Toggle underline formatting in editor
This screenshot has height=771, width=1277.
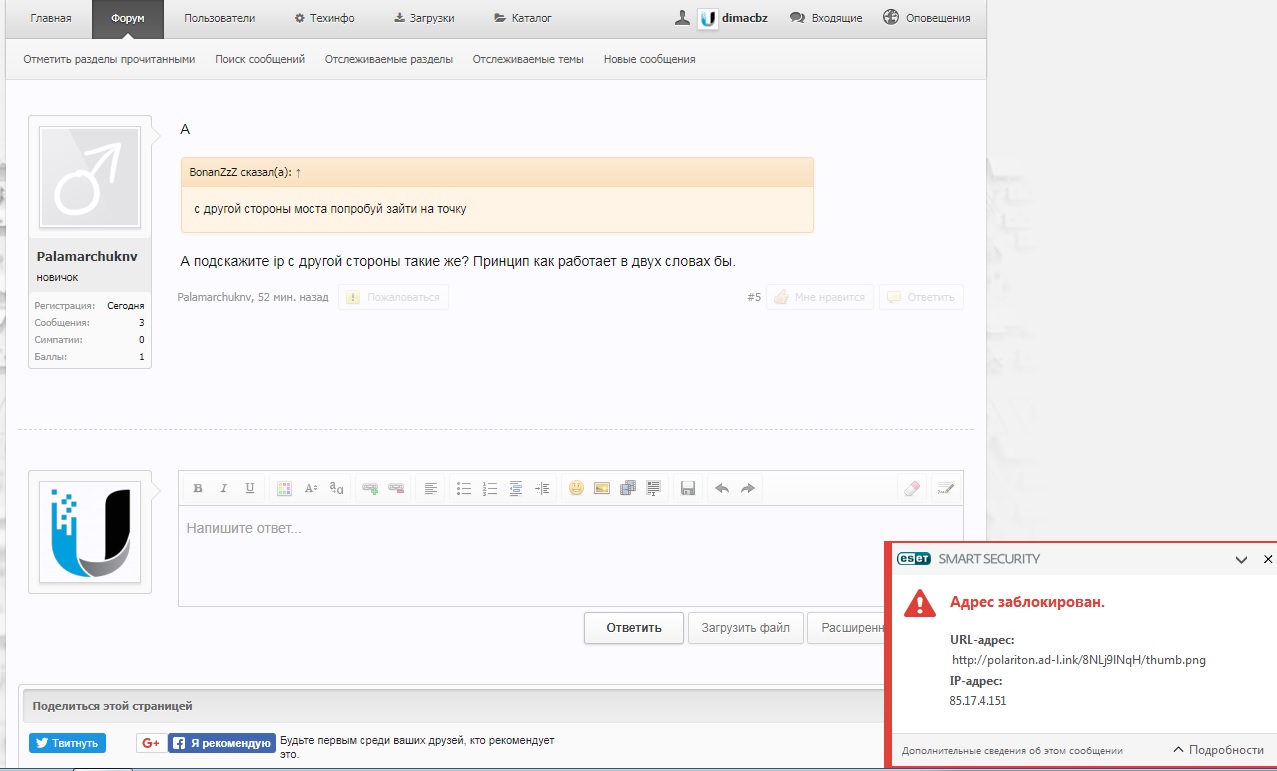[250, 488]
